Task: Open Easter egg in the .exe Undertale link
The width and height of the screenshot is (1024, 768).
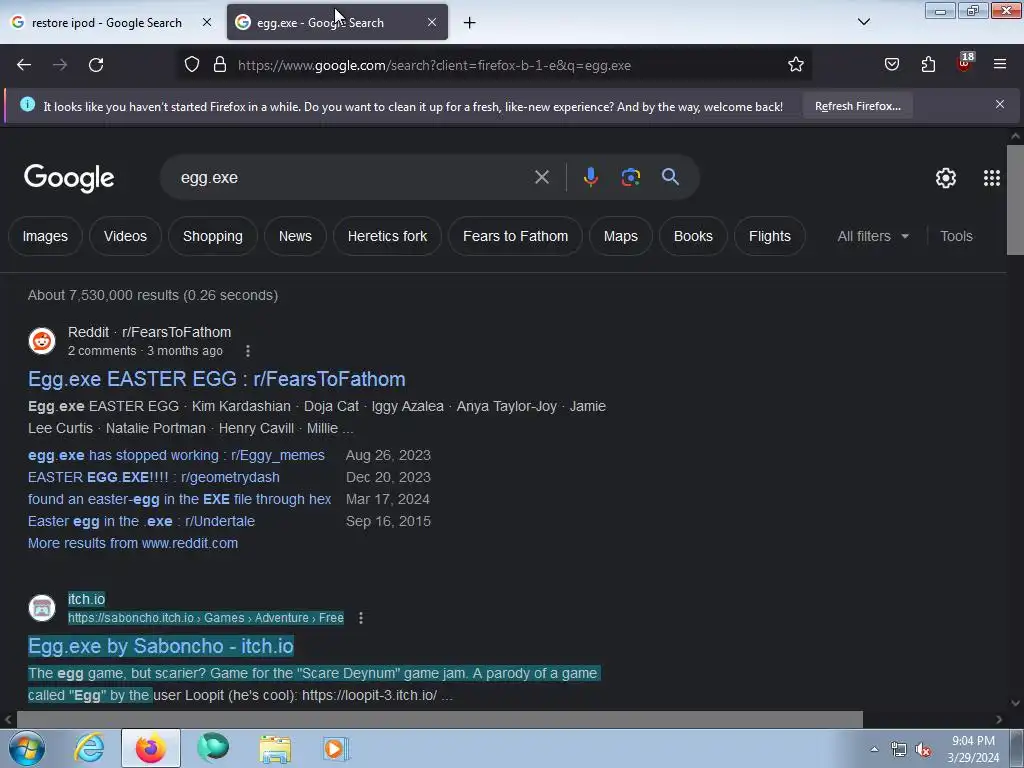Action: tap(141, 522)
